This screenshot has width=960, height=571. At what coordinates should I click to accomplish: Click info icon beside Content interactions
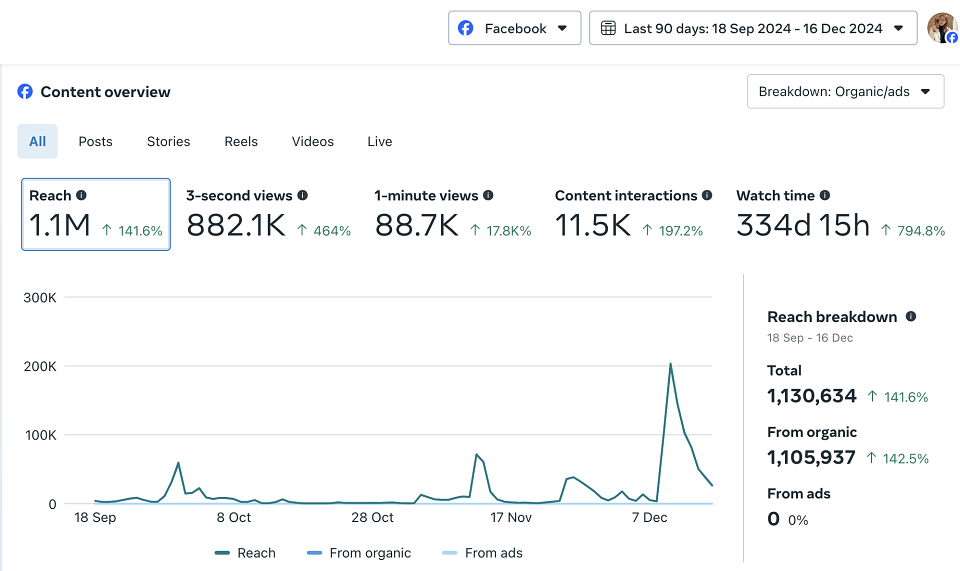click(707, 195)
